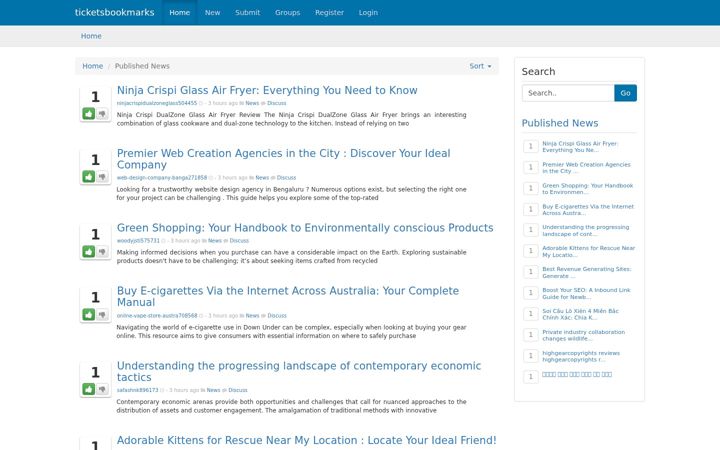Open sidebar link Best Revenue Generating Sites

pyautogui.click(x=587, y=273)
